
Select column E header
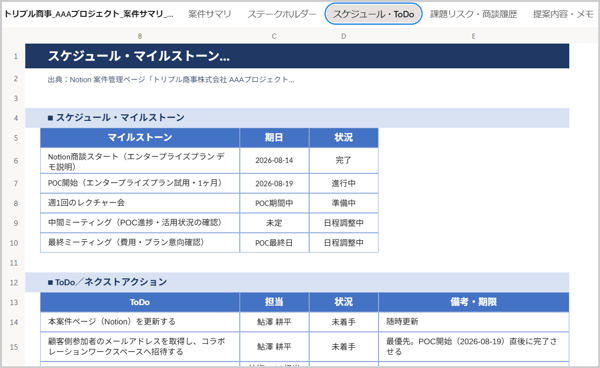click(x=473, y=36)
